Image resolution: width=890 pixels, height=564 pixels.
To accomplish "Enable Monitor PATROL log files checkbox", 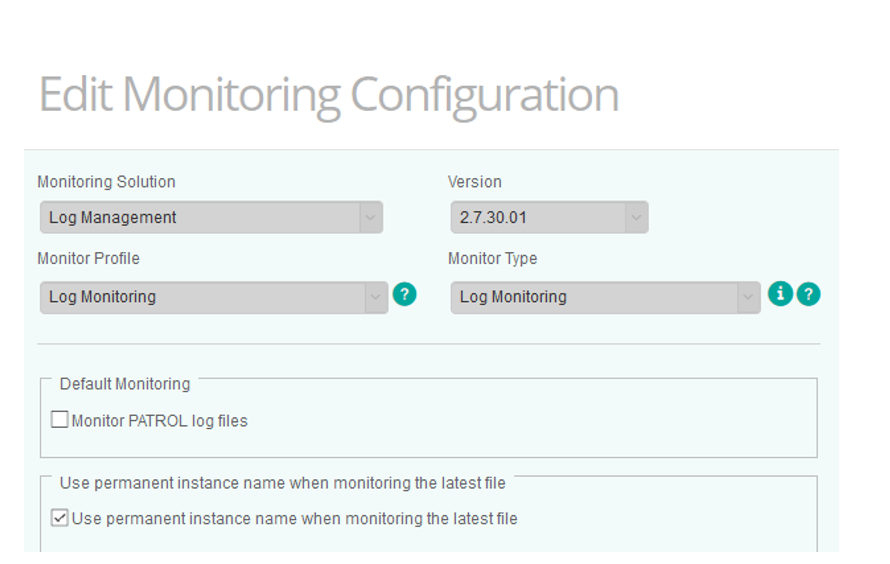I will pyautogui.click(x=60, y=420).
